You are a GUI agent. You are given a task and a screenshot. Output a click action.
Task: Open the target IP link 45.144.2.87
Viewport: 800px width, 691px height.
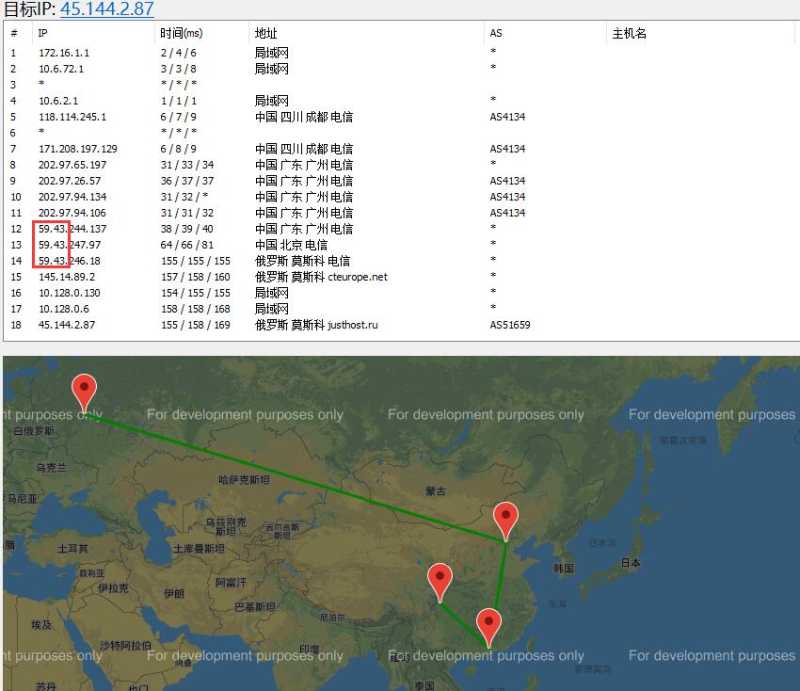click(107, 9)
